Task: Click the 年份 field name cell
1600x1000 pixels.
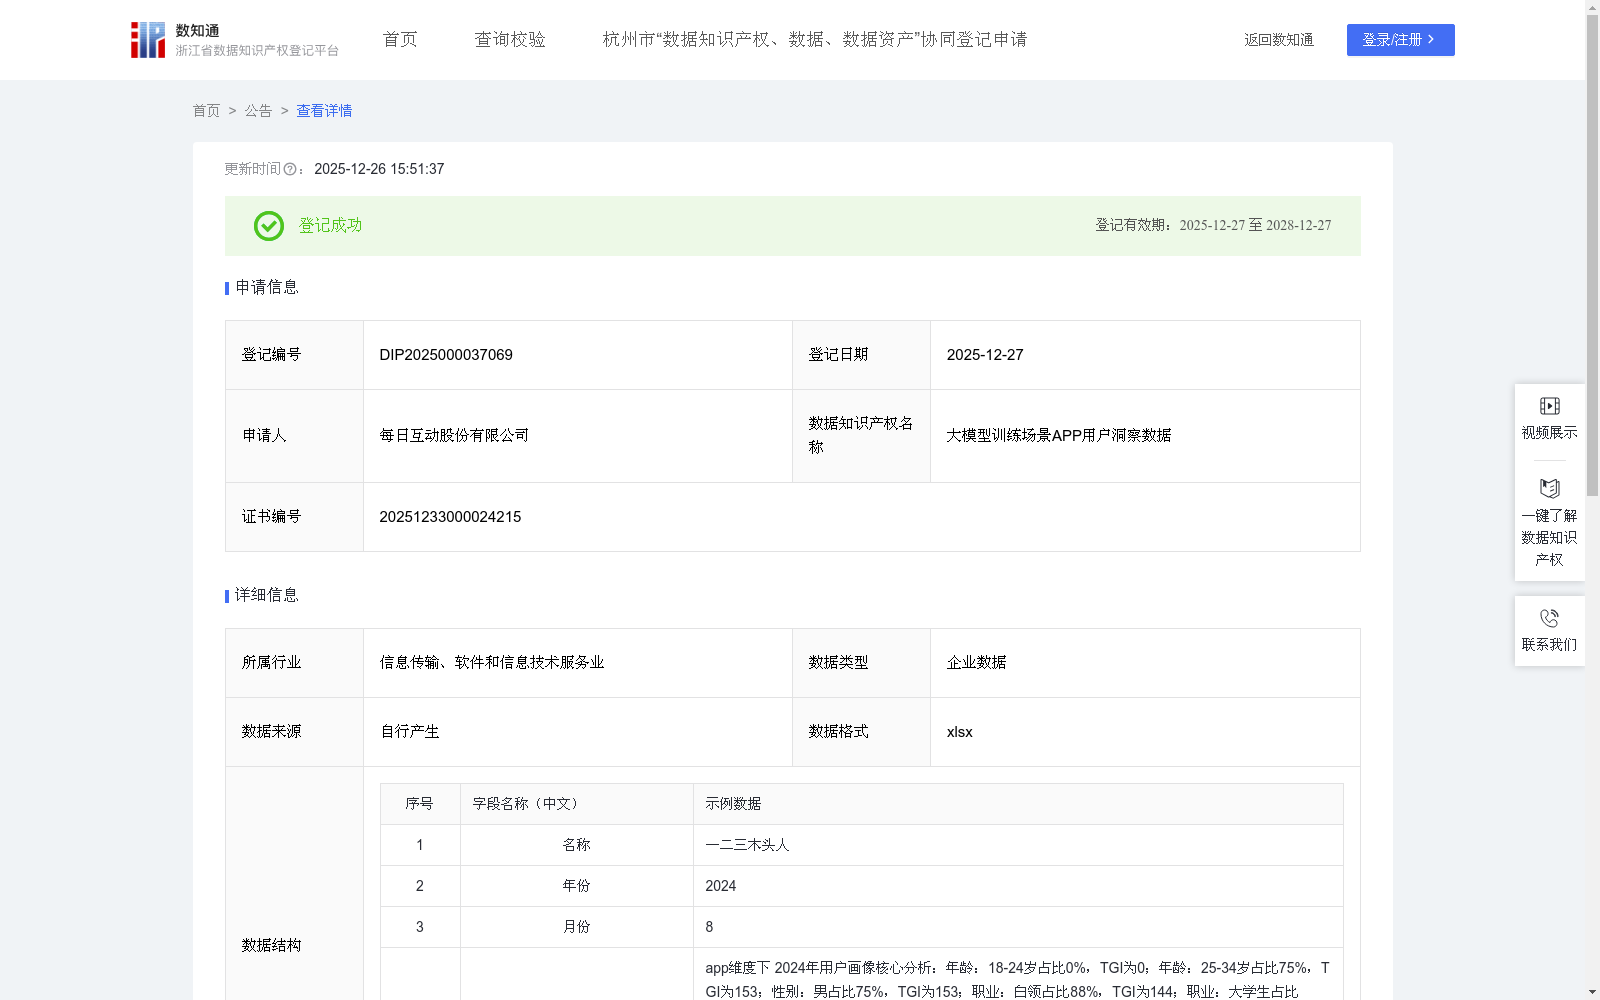Action: tap(576, 886)
